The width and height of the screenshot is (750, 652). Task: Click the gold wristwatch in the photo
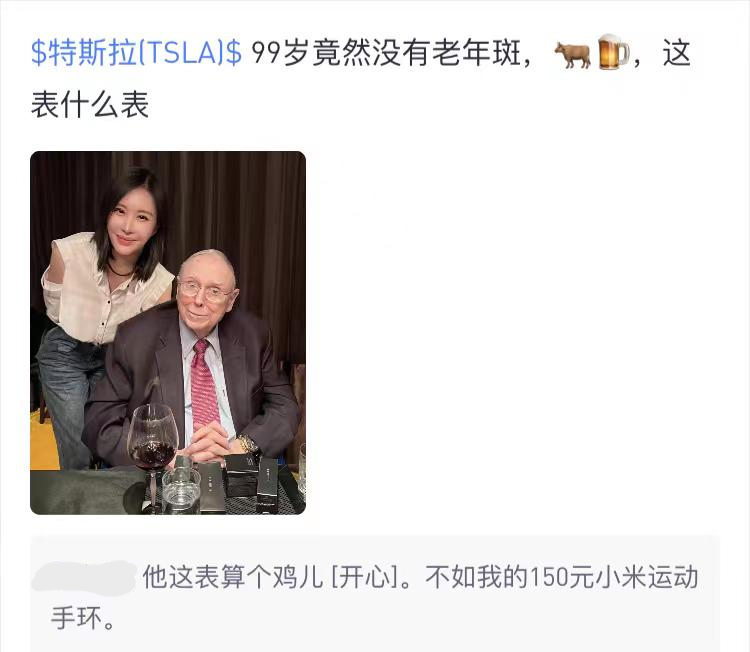point(248,444)
